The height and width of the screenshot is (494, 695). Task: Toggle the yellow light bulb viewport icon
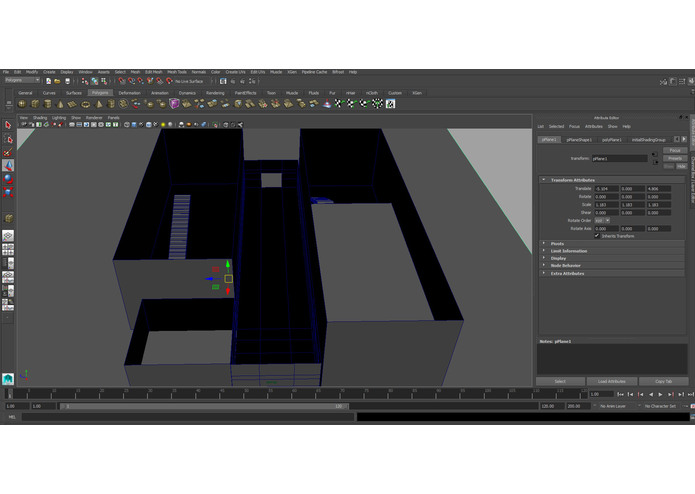tap(163, 125)
